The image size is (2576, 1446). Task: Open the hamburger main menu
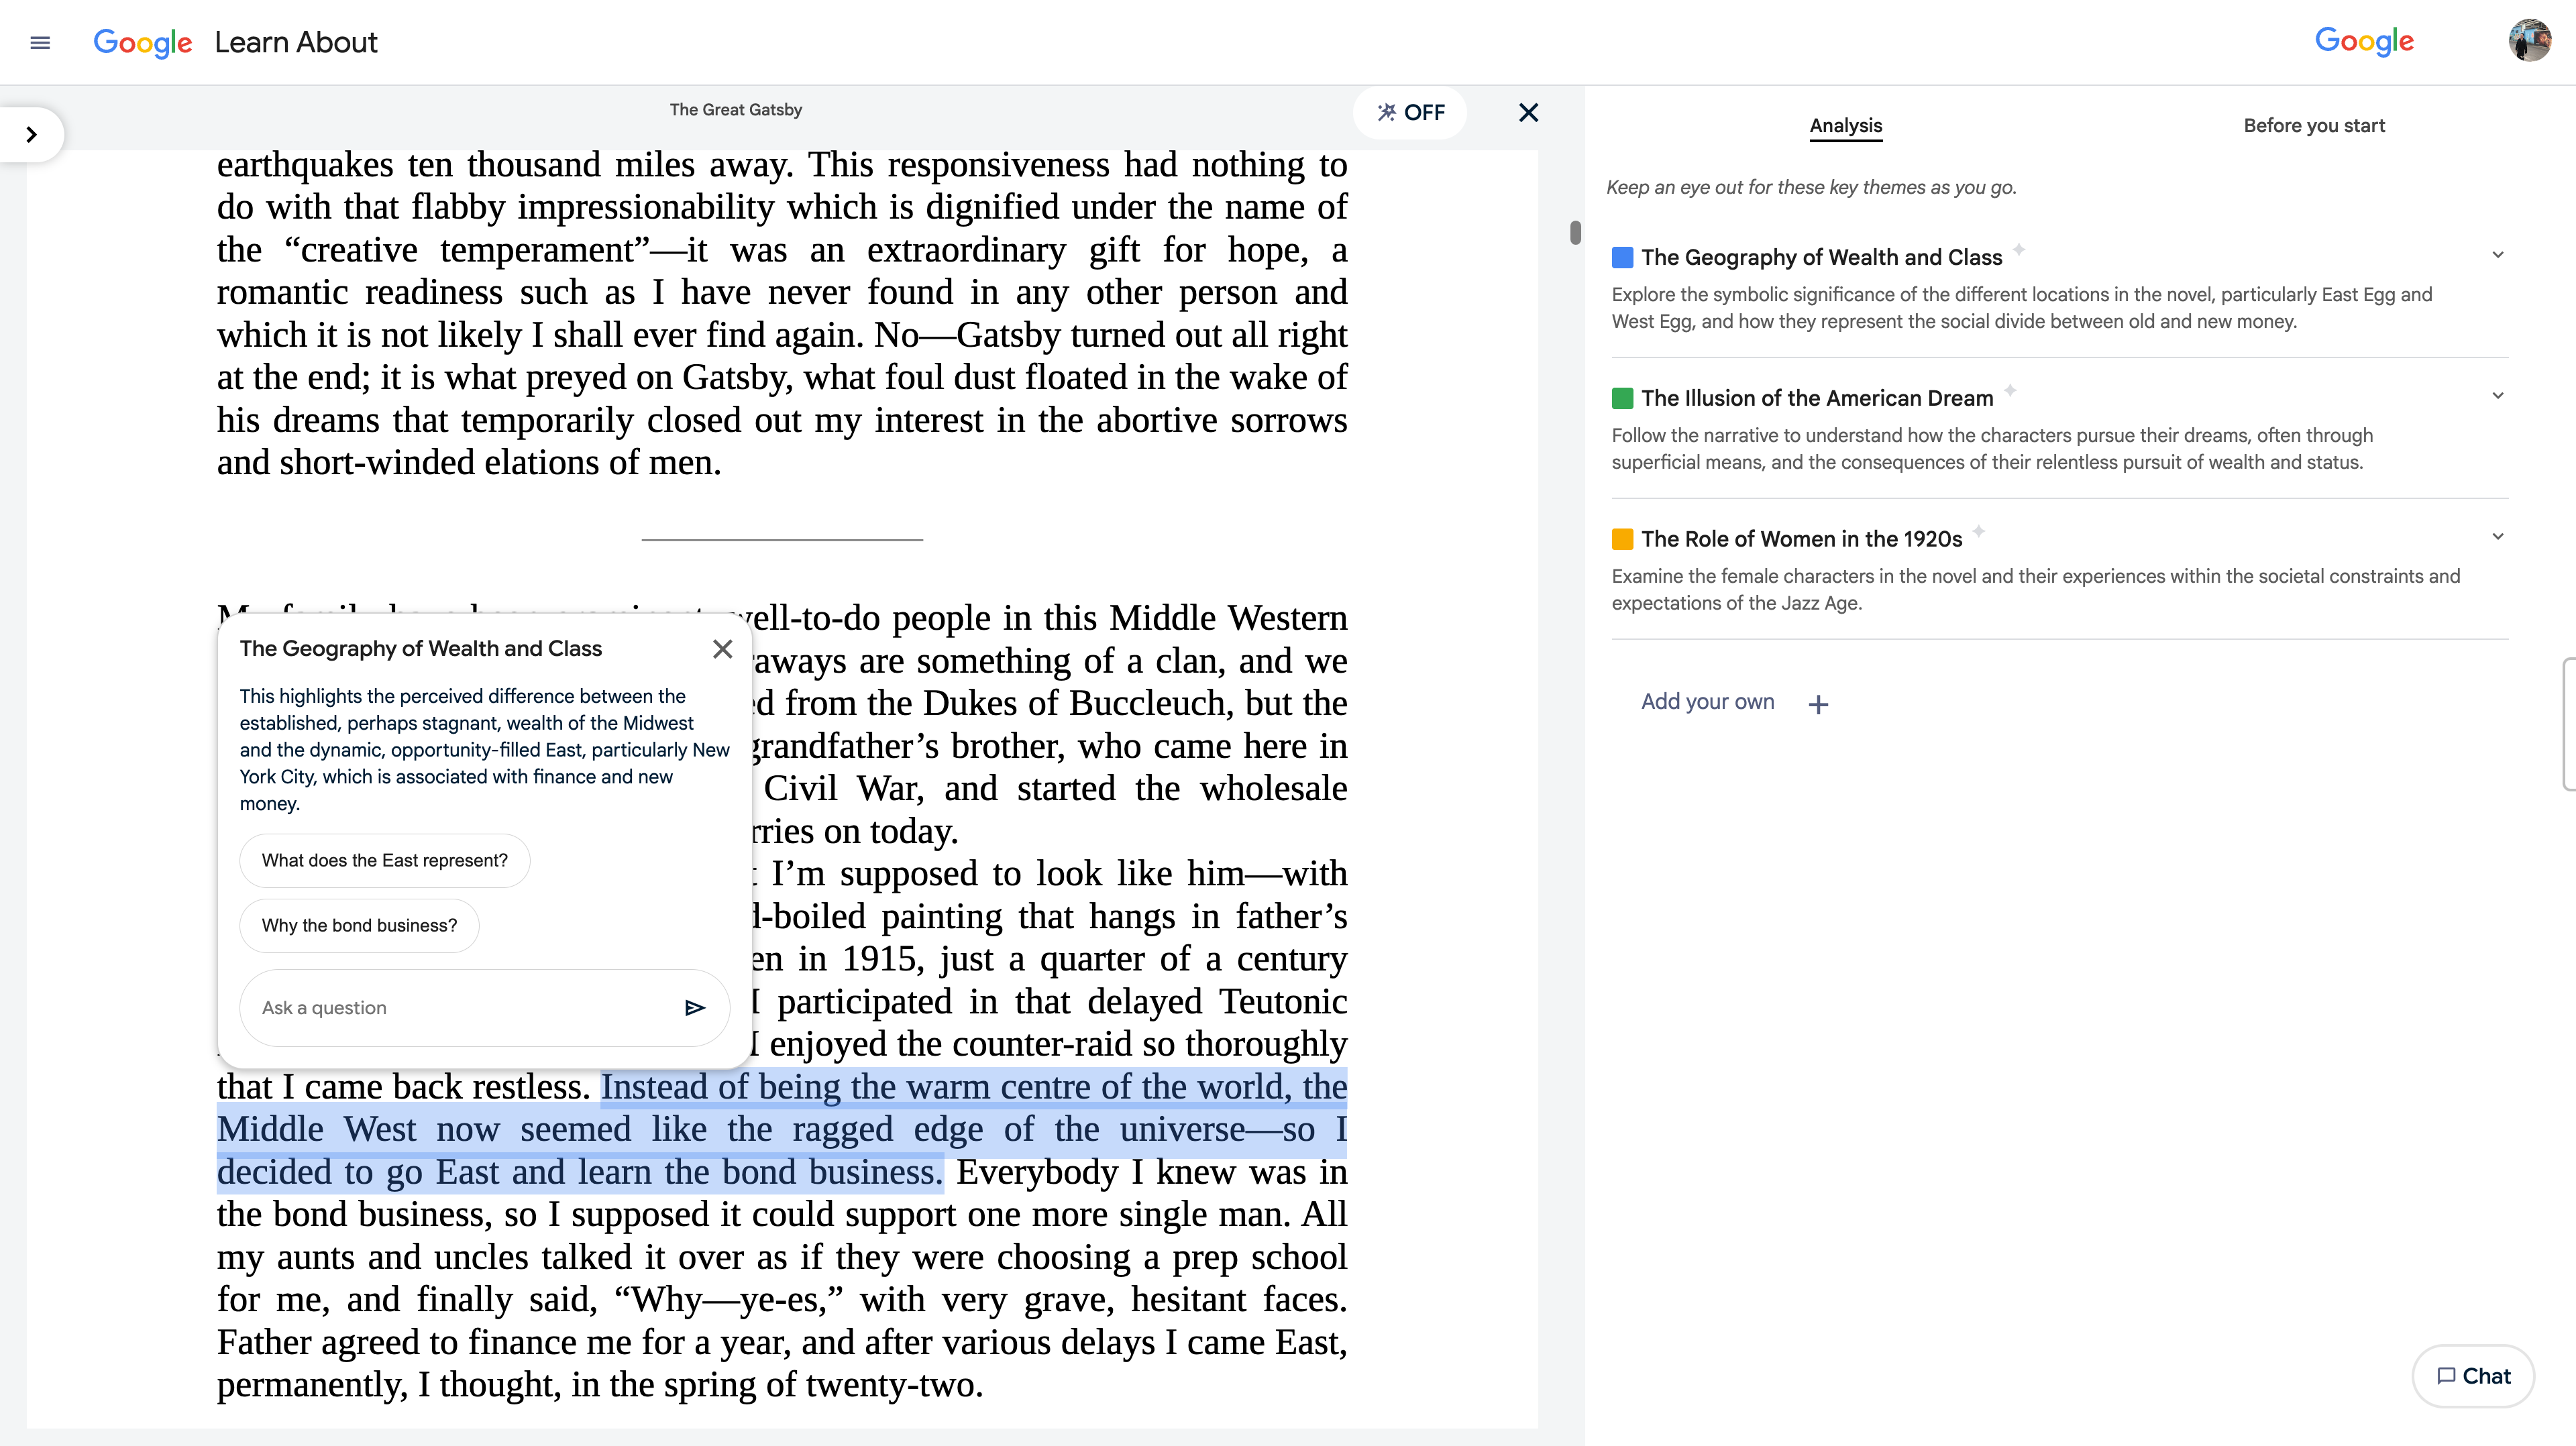pos(40,42)
